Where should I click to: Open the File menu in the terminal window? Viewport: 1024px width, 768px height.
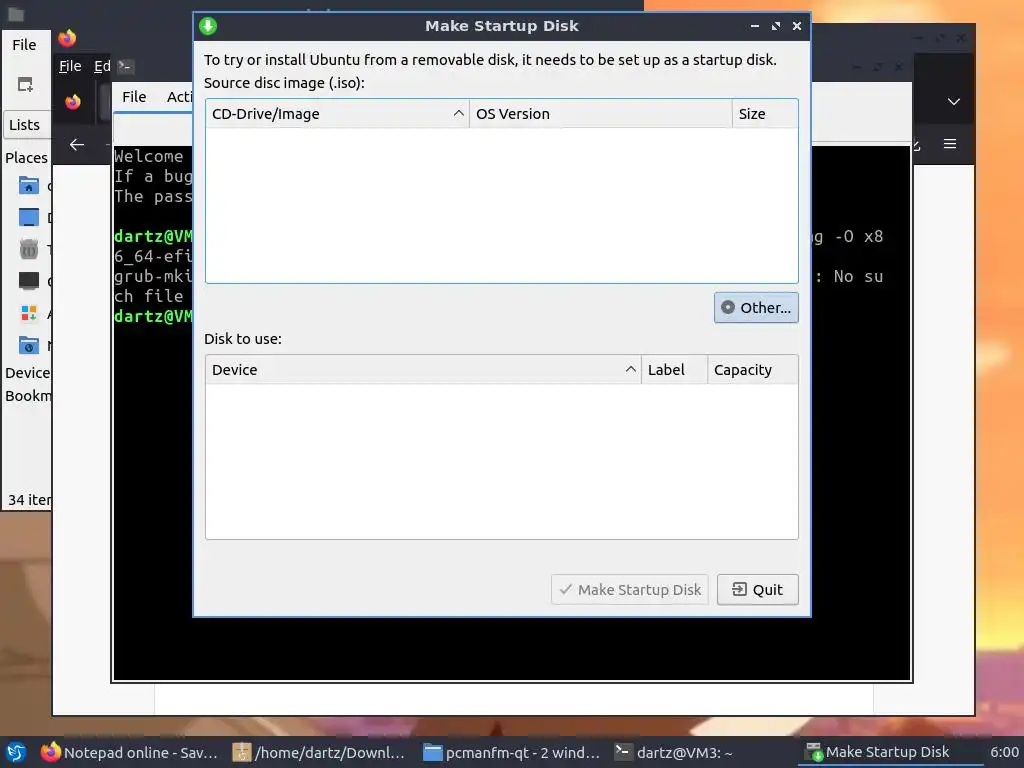[134, 97]
